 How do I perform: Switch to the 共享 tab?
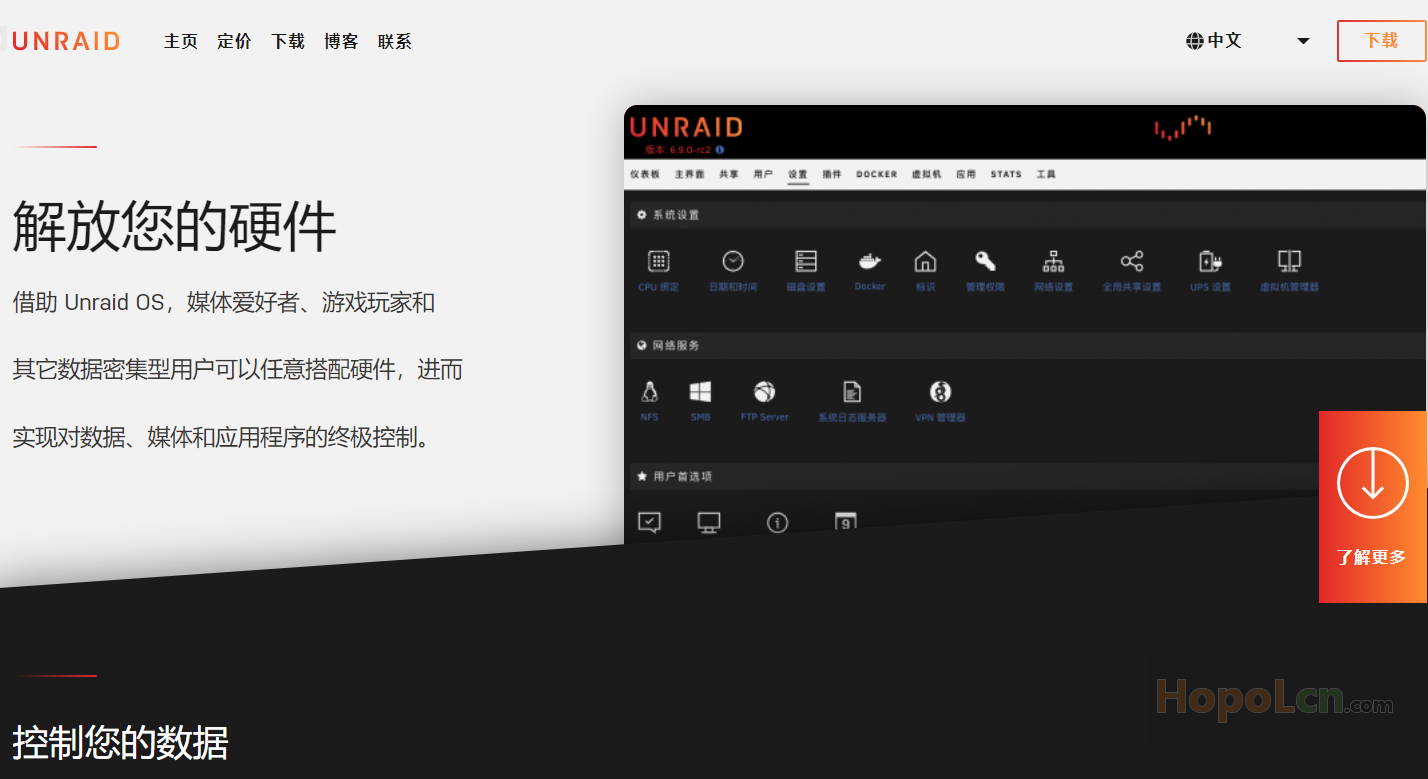click(729, 174)
